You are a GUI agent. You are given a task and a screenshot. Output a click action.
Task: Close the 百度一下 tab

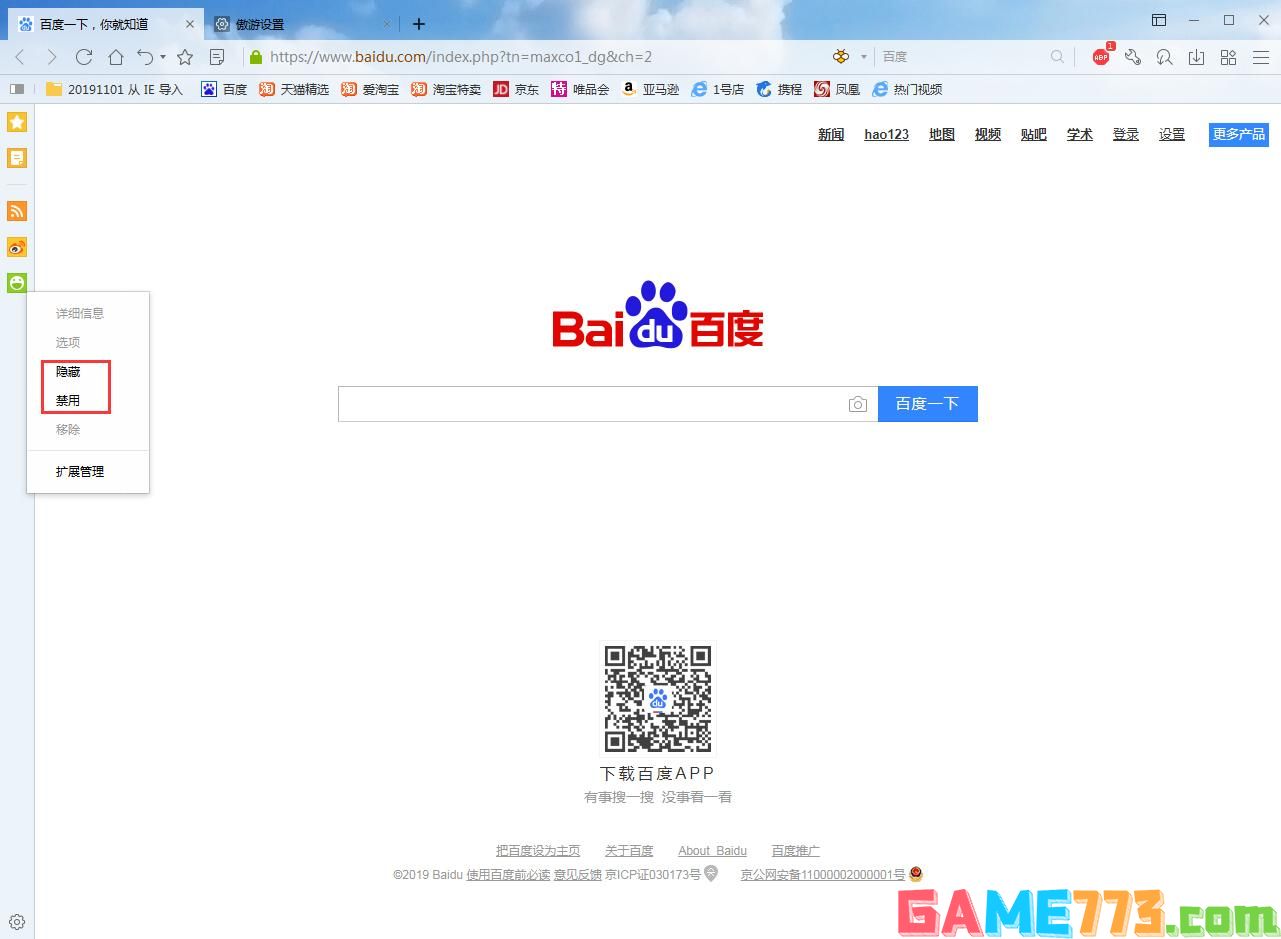(x=190, y=24)
